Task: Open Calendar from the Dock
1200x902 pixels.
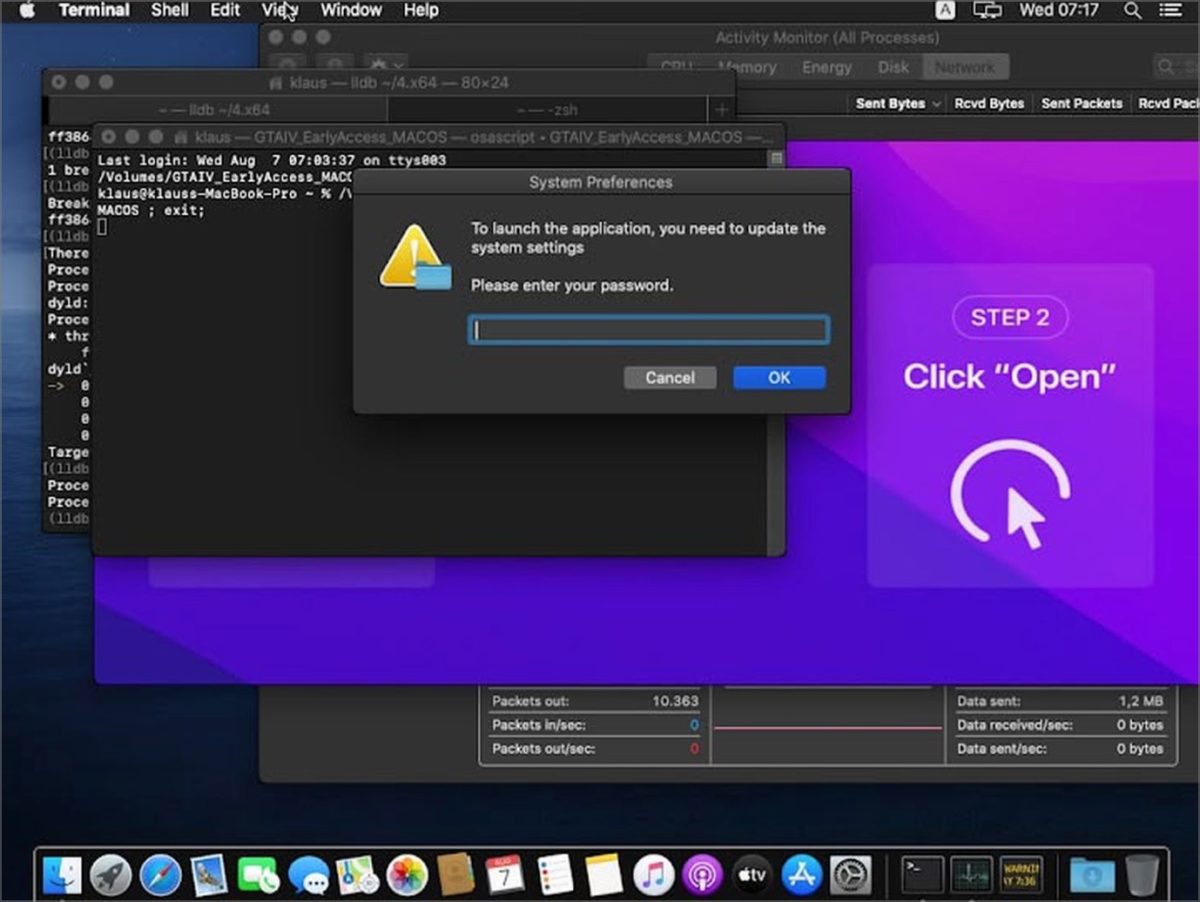Action: pos(505,875)
